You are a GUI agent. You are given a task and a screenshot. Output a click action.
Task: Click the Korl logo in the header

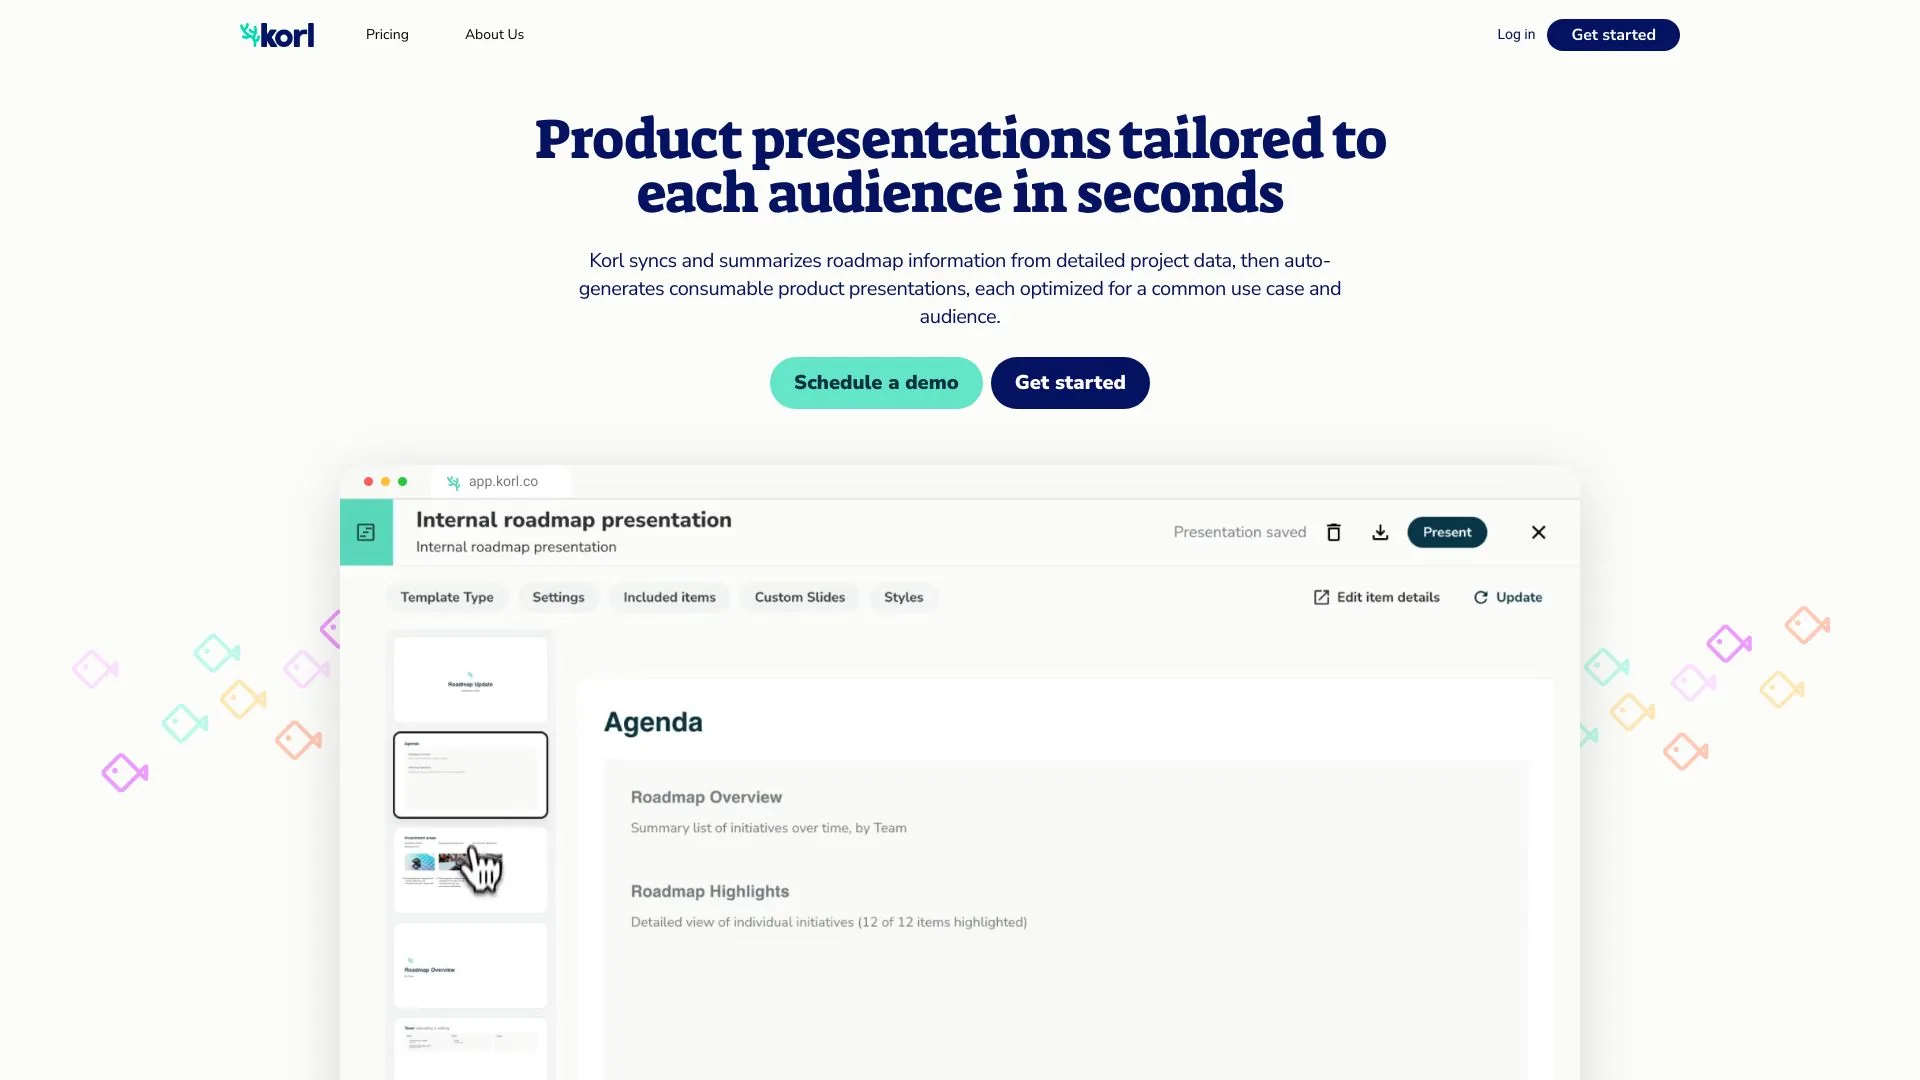(277, 35)
